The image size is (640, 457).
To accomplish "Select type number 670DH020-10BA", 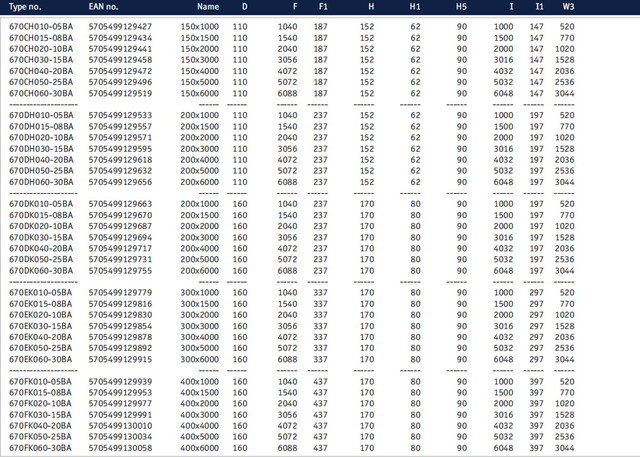I will click(41, 138).
